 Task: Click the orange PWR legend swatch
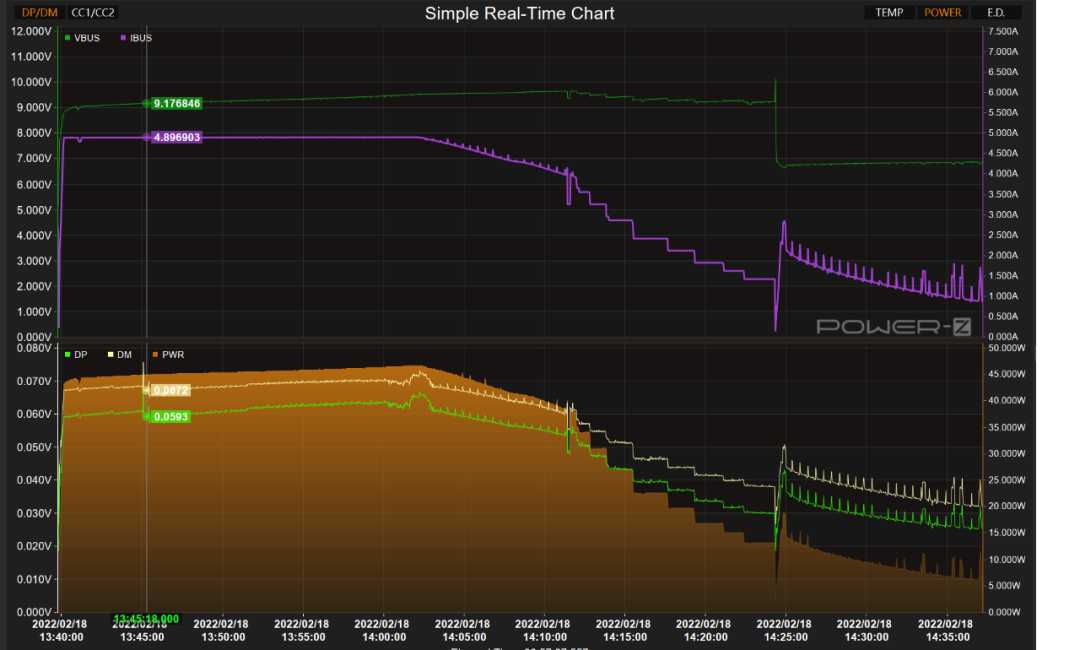[x=155, y=354]
